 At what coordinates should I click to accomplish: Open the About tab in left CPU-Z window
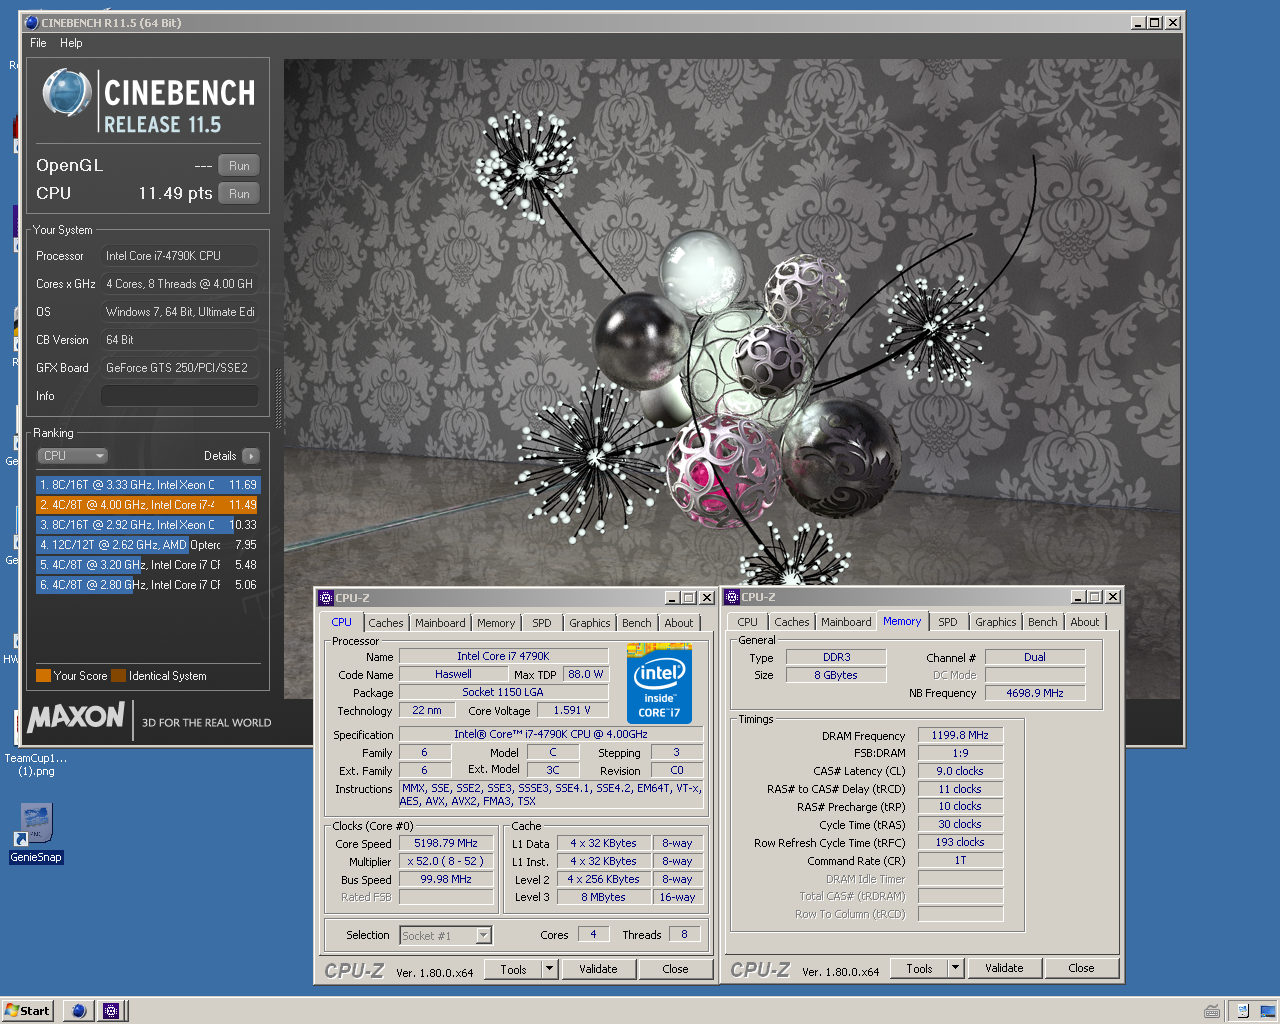tap(679, 623)
